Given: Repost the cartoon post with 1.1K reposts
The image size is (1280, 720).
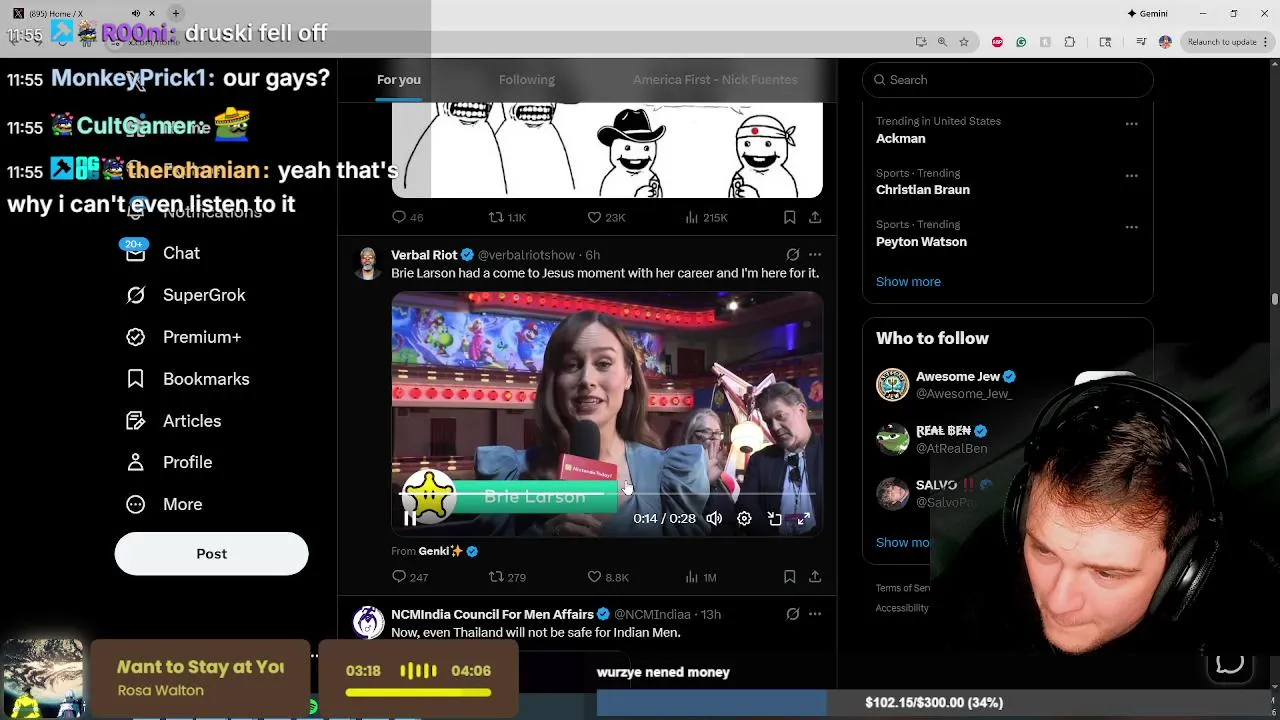Looking at the screenshot, I should (x=507, y=217).
